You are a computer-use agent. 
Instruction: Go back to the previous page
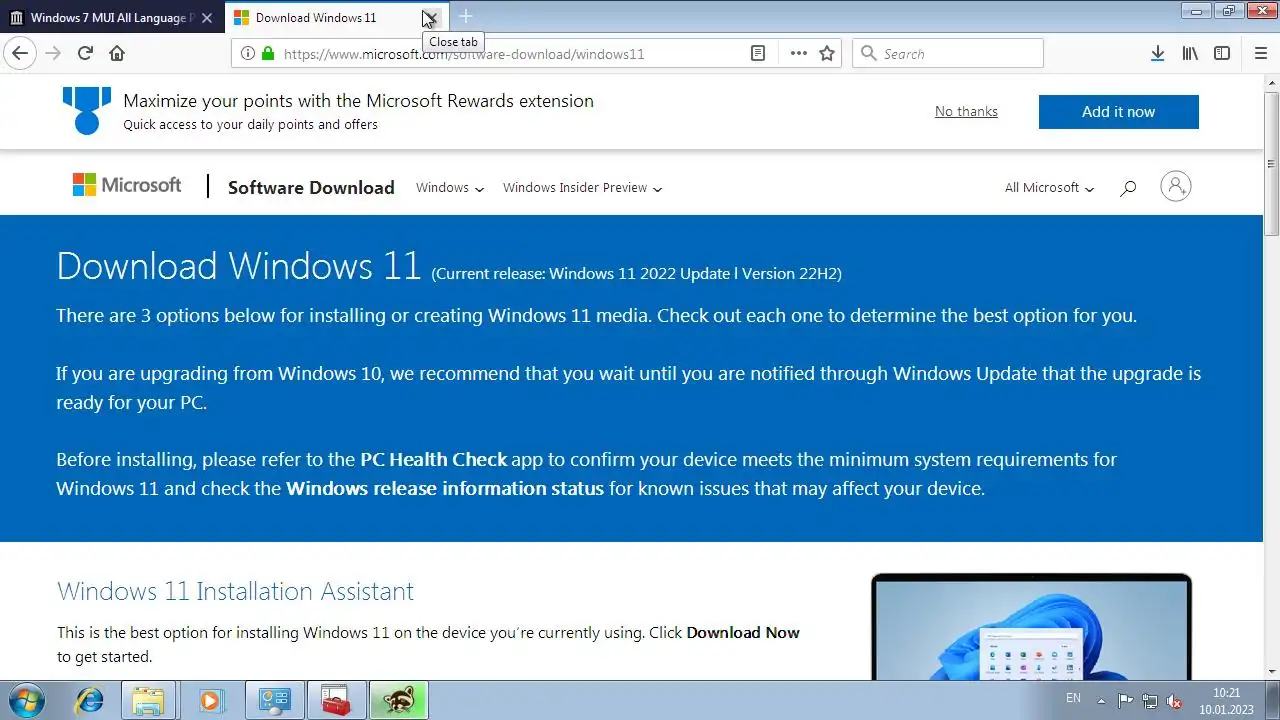20,53
